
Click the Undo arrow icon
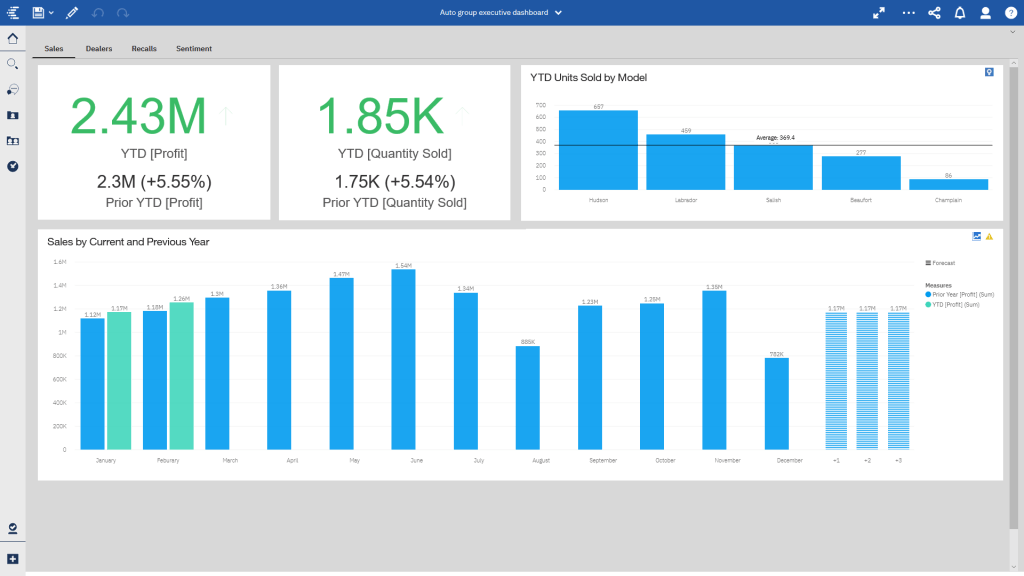(97, 12)
